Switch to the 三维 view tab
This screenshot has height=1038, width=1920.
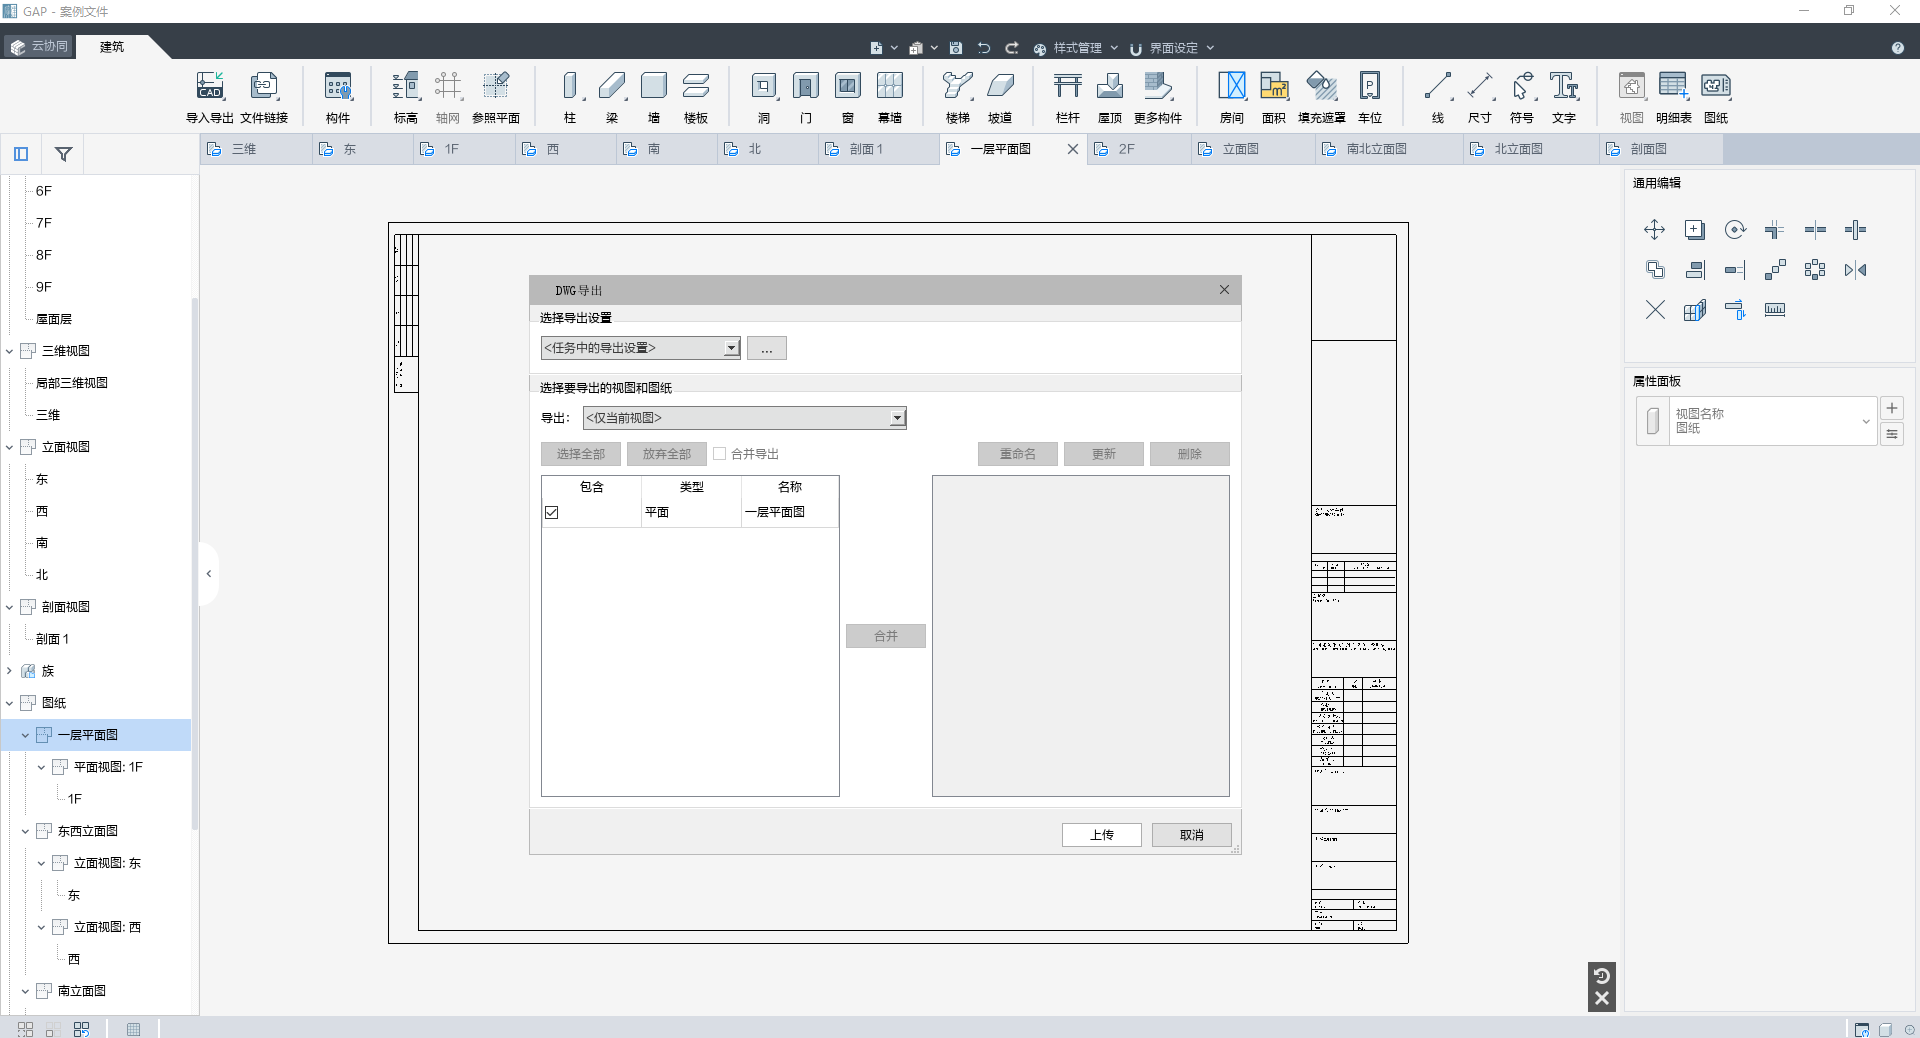255,149
